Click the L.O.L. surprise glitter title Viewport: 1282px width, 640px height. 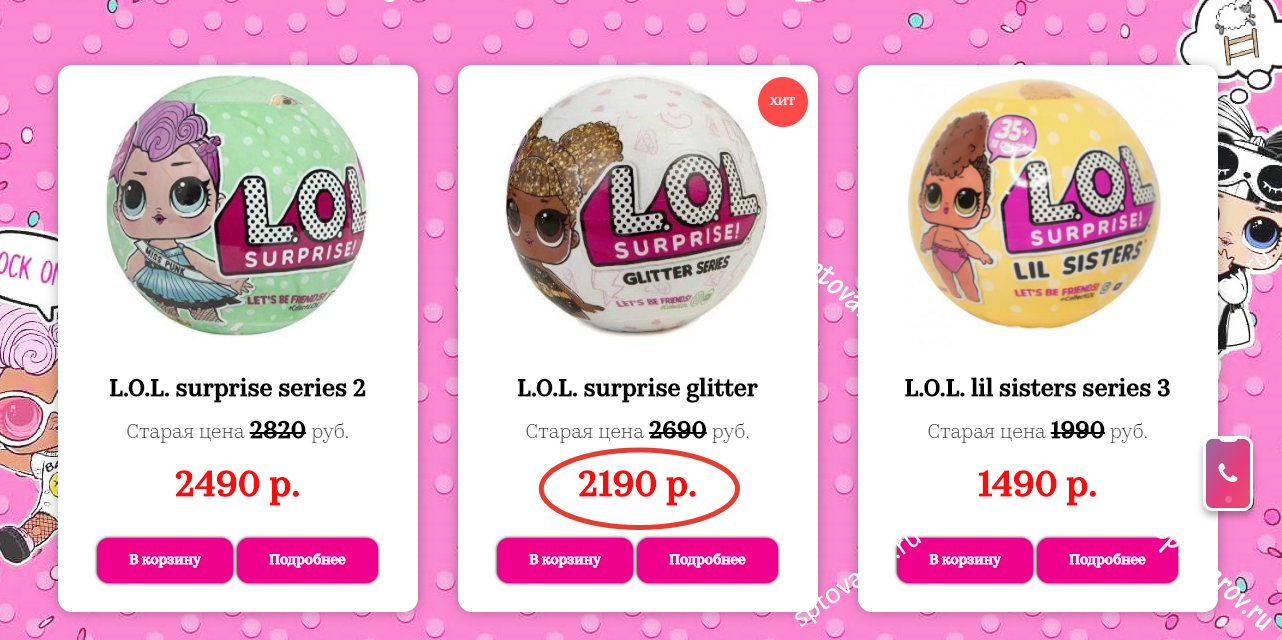637,388
